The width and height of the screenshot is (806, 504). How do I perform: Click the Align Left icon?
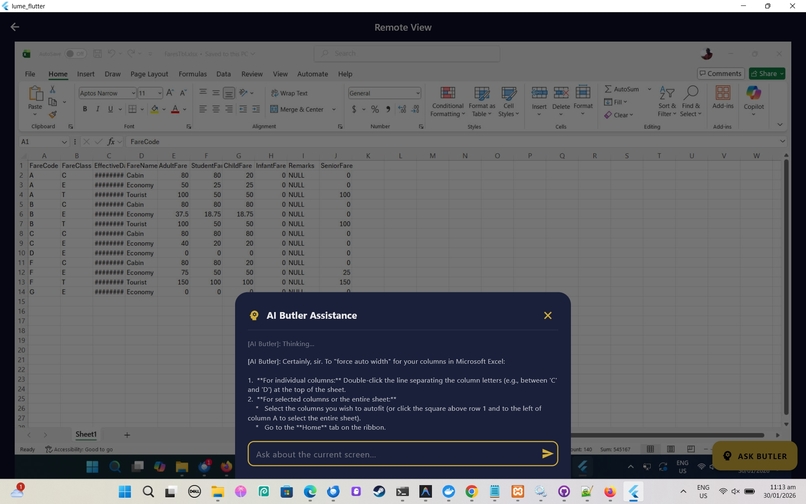pyautogui.click(x=203, y=109)
